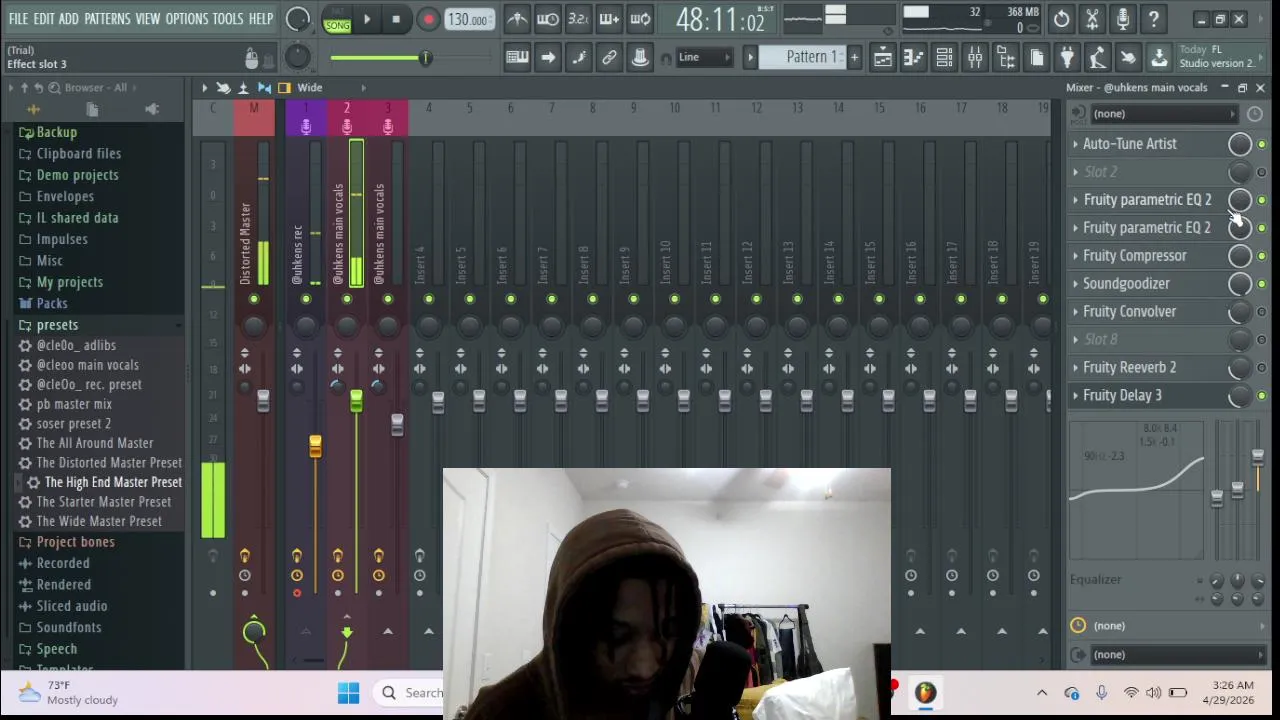Open the question mark help icon

(x=1154, y=19)
